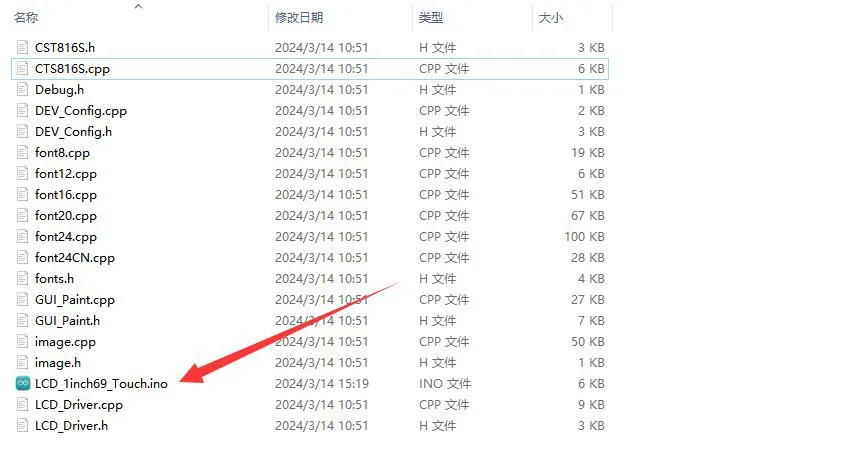The image size is (842, 469).
Task: Select the file name font8.cpp
Action: pyautogui.click(x=62, y=153)
